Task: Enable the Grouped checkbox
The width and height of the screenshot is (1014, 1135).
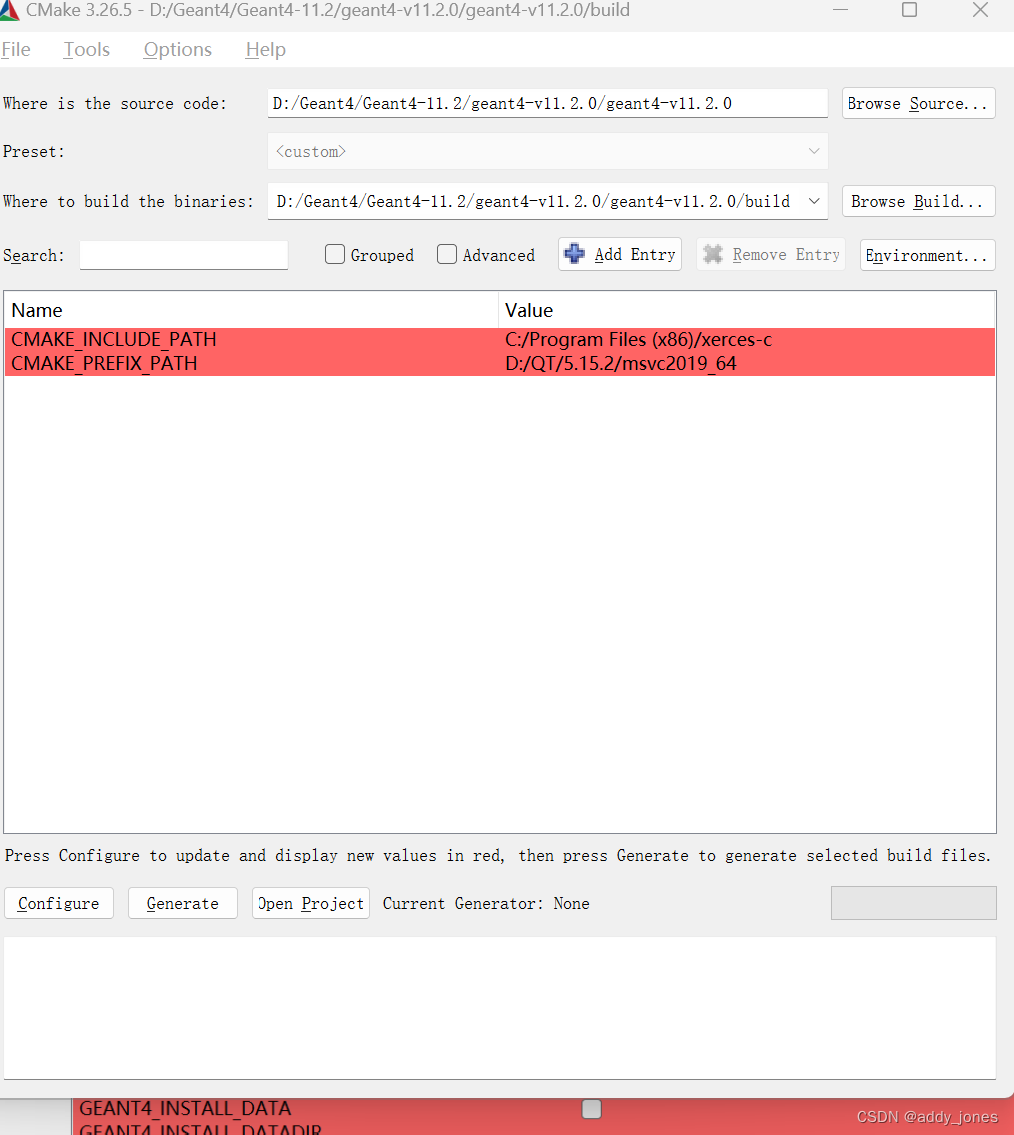Action: [335, 254]
